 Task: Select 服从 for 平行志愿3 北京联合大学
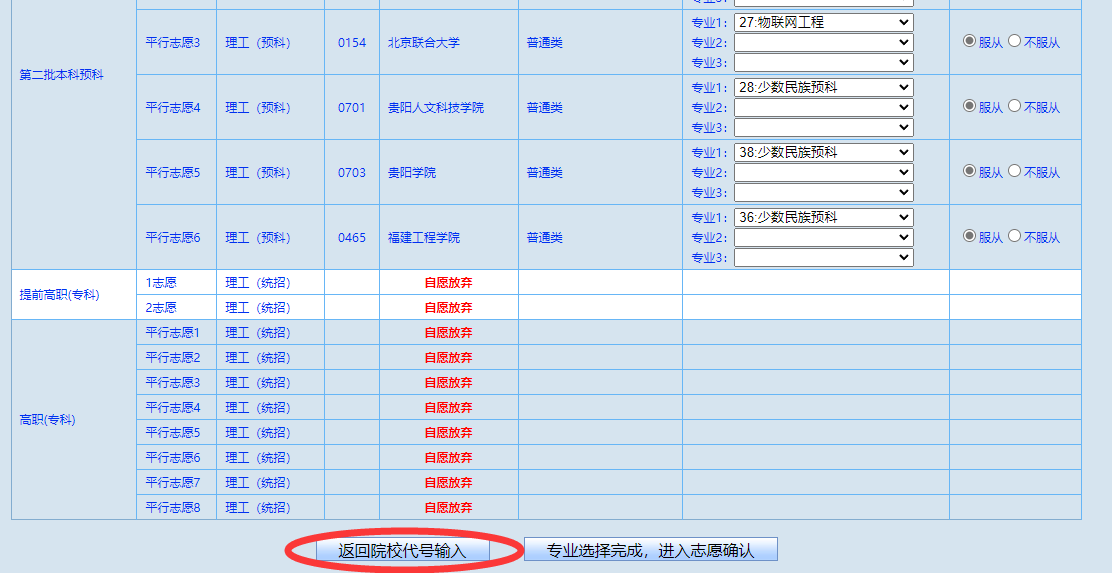click(x=969, y=41)
